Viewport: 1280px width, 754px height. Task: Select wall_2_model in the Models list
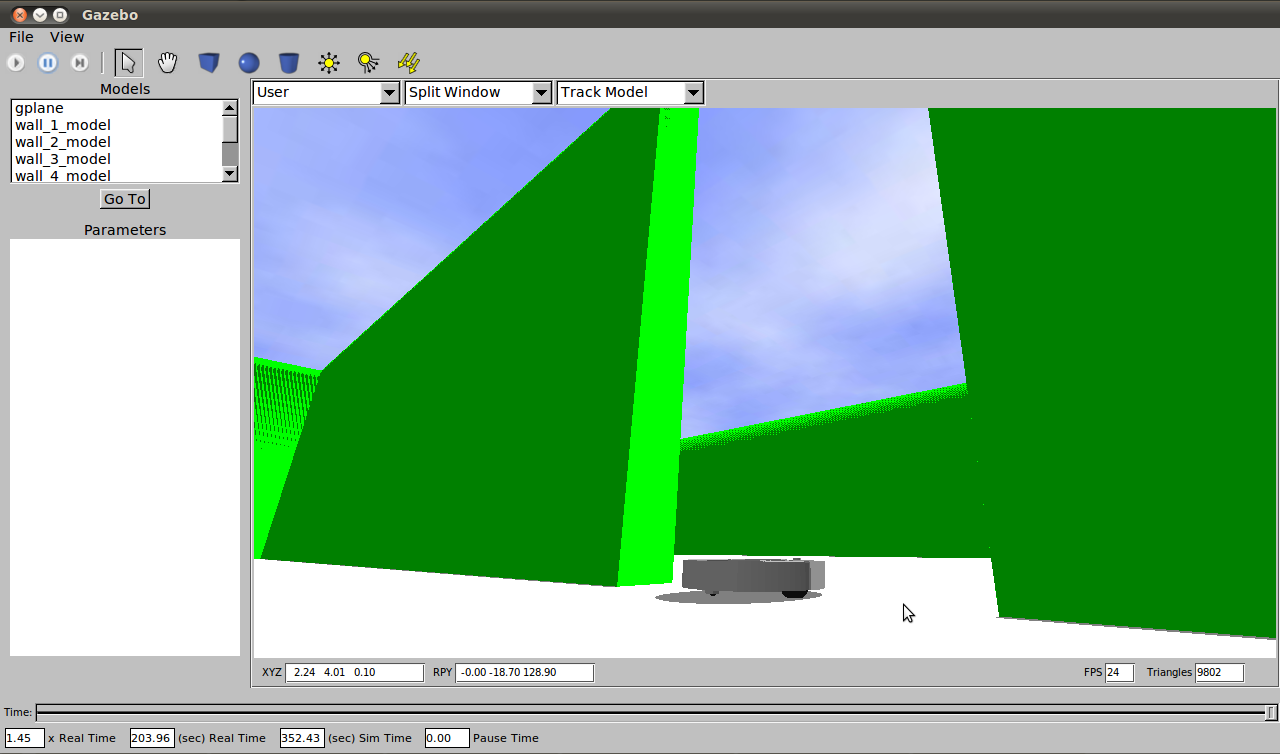point(62,141)
